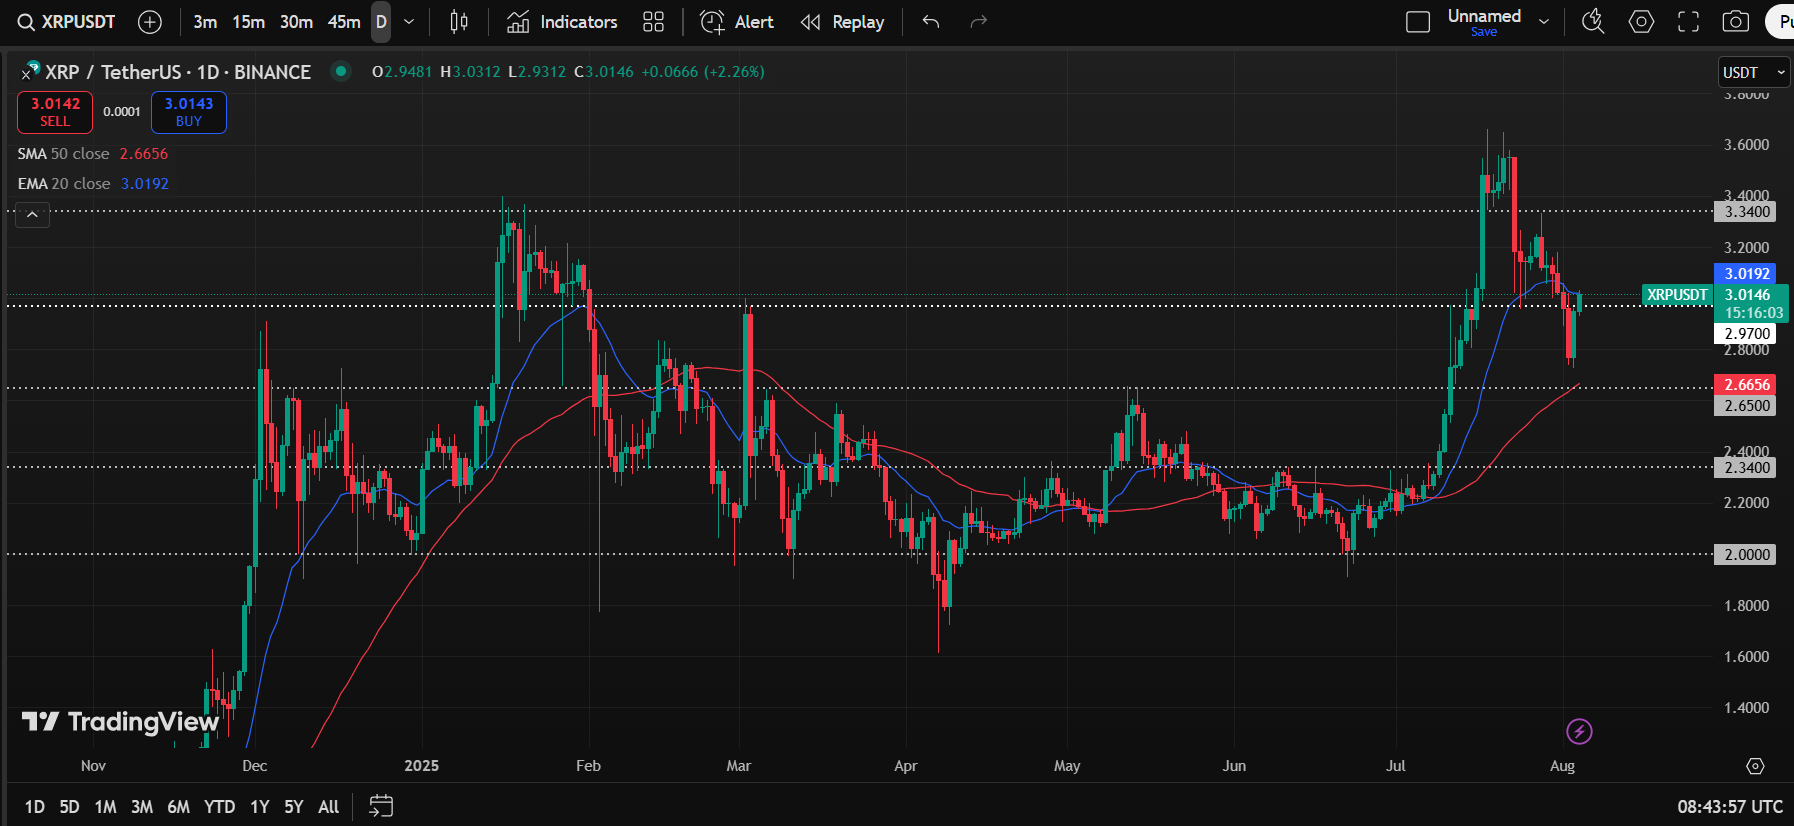
Task: Start bar Replay mode
Action: (842, 22)
